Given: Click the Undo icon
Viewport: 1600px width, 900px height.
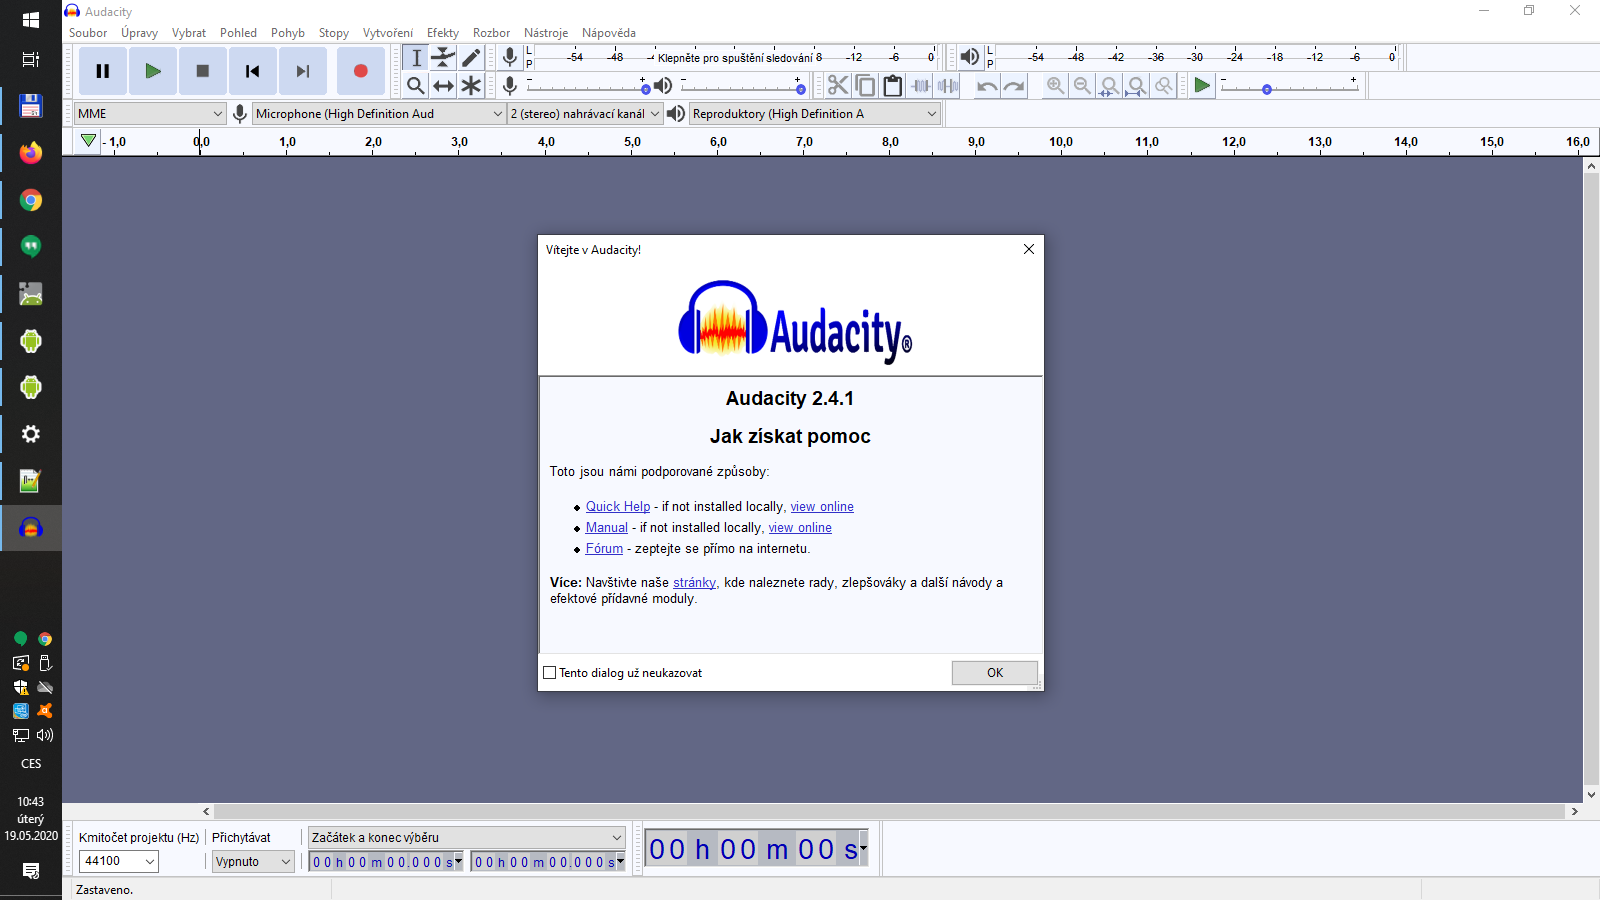Looking at the screenshot, I should coord(986,86).
